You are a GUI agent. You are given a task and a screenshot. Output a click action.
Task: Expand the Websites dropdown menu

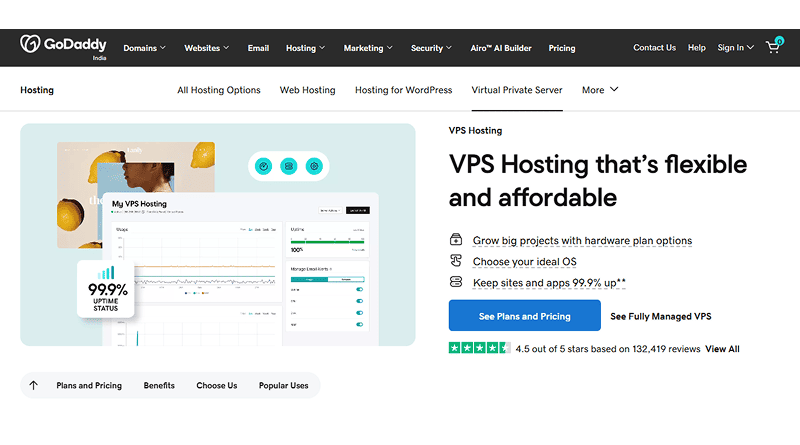207,48
